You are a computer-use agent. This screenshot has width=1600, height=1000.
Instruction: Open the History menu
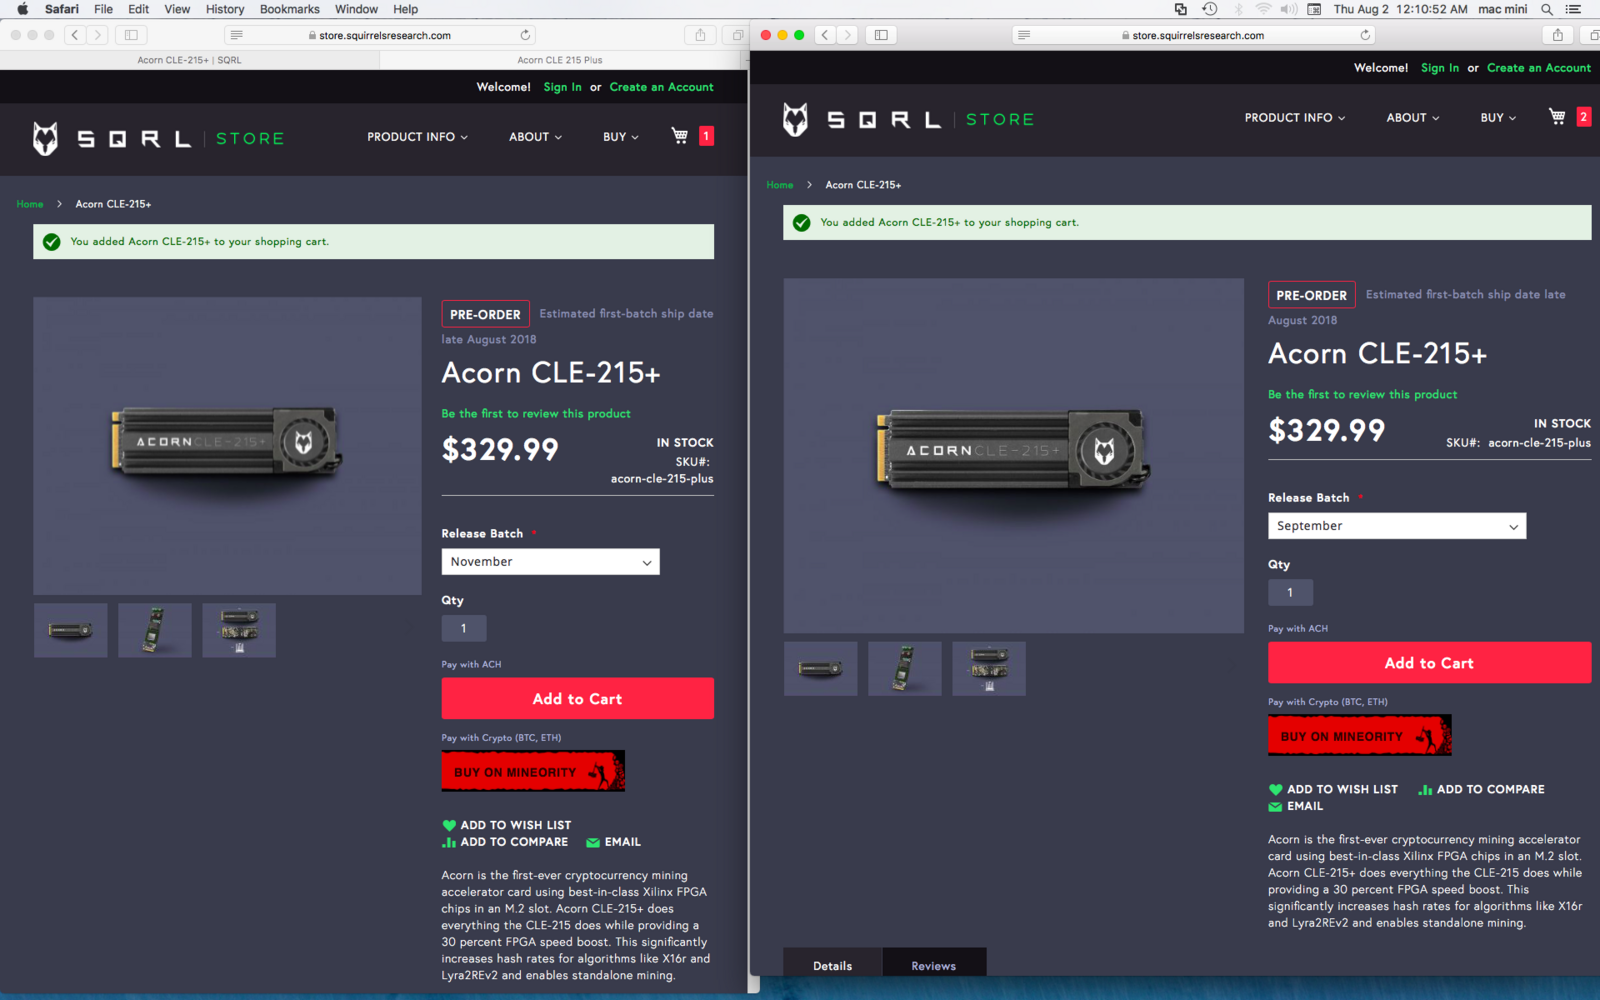(x=225, y=9)
